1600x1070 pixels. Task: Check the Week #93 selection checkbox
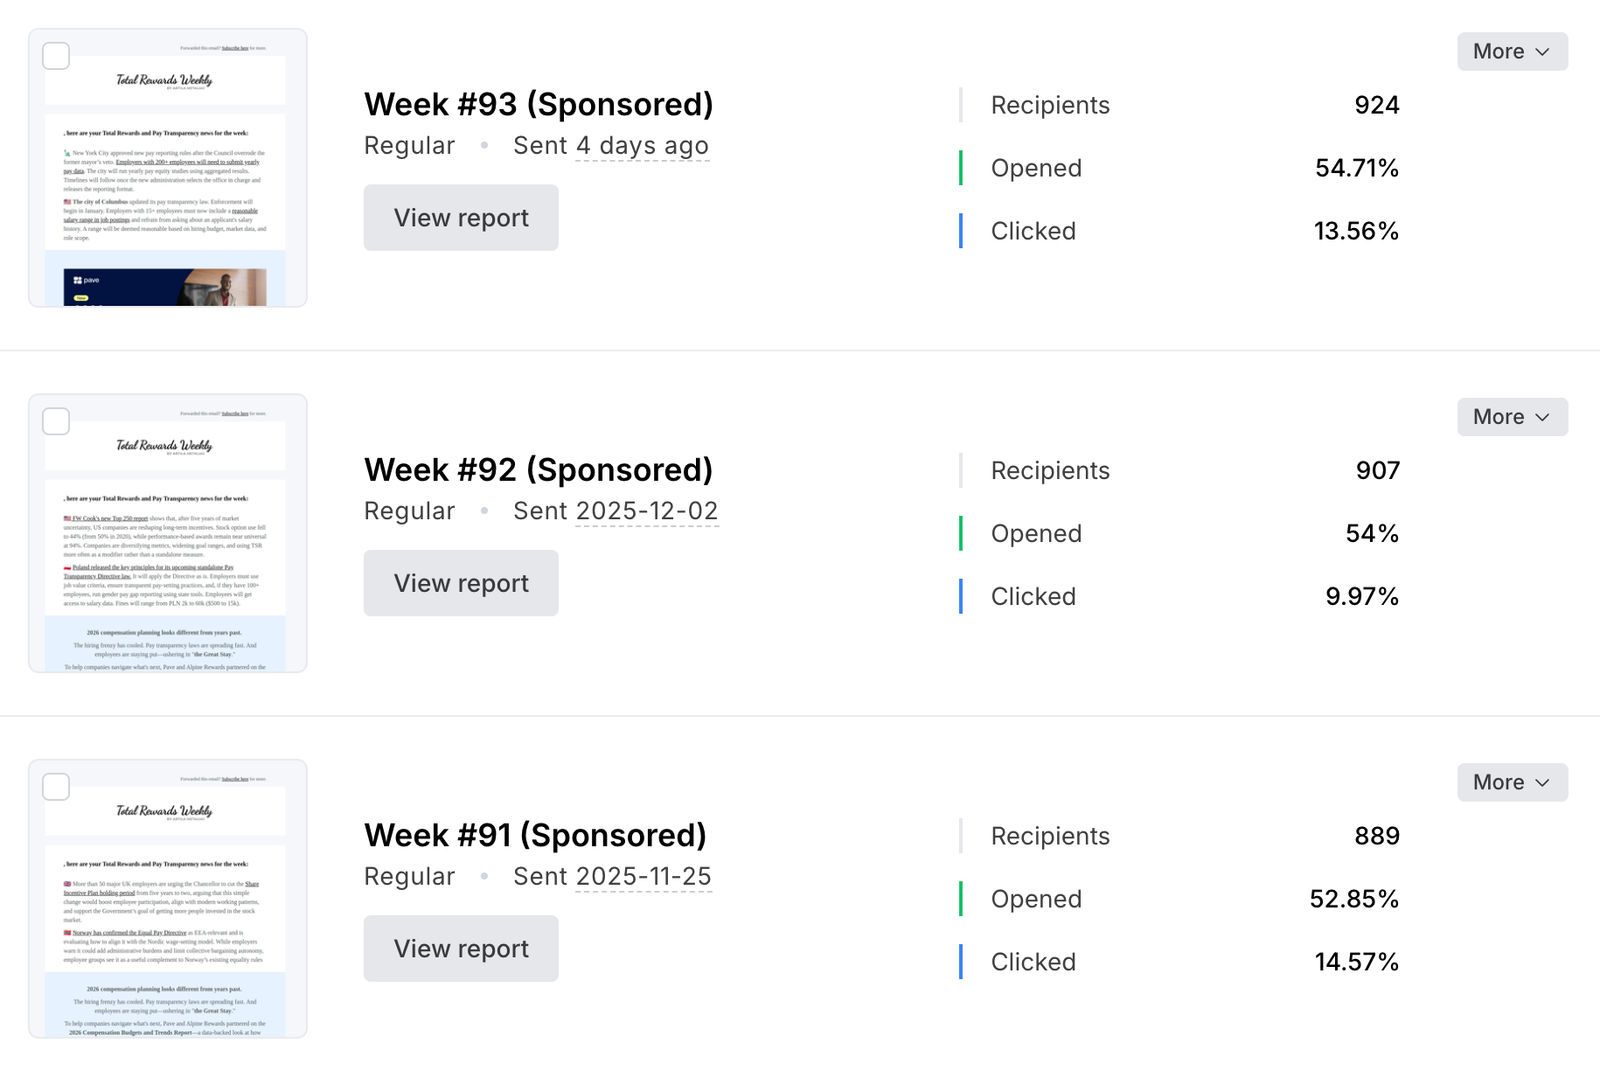(56, 56)
